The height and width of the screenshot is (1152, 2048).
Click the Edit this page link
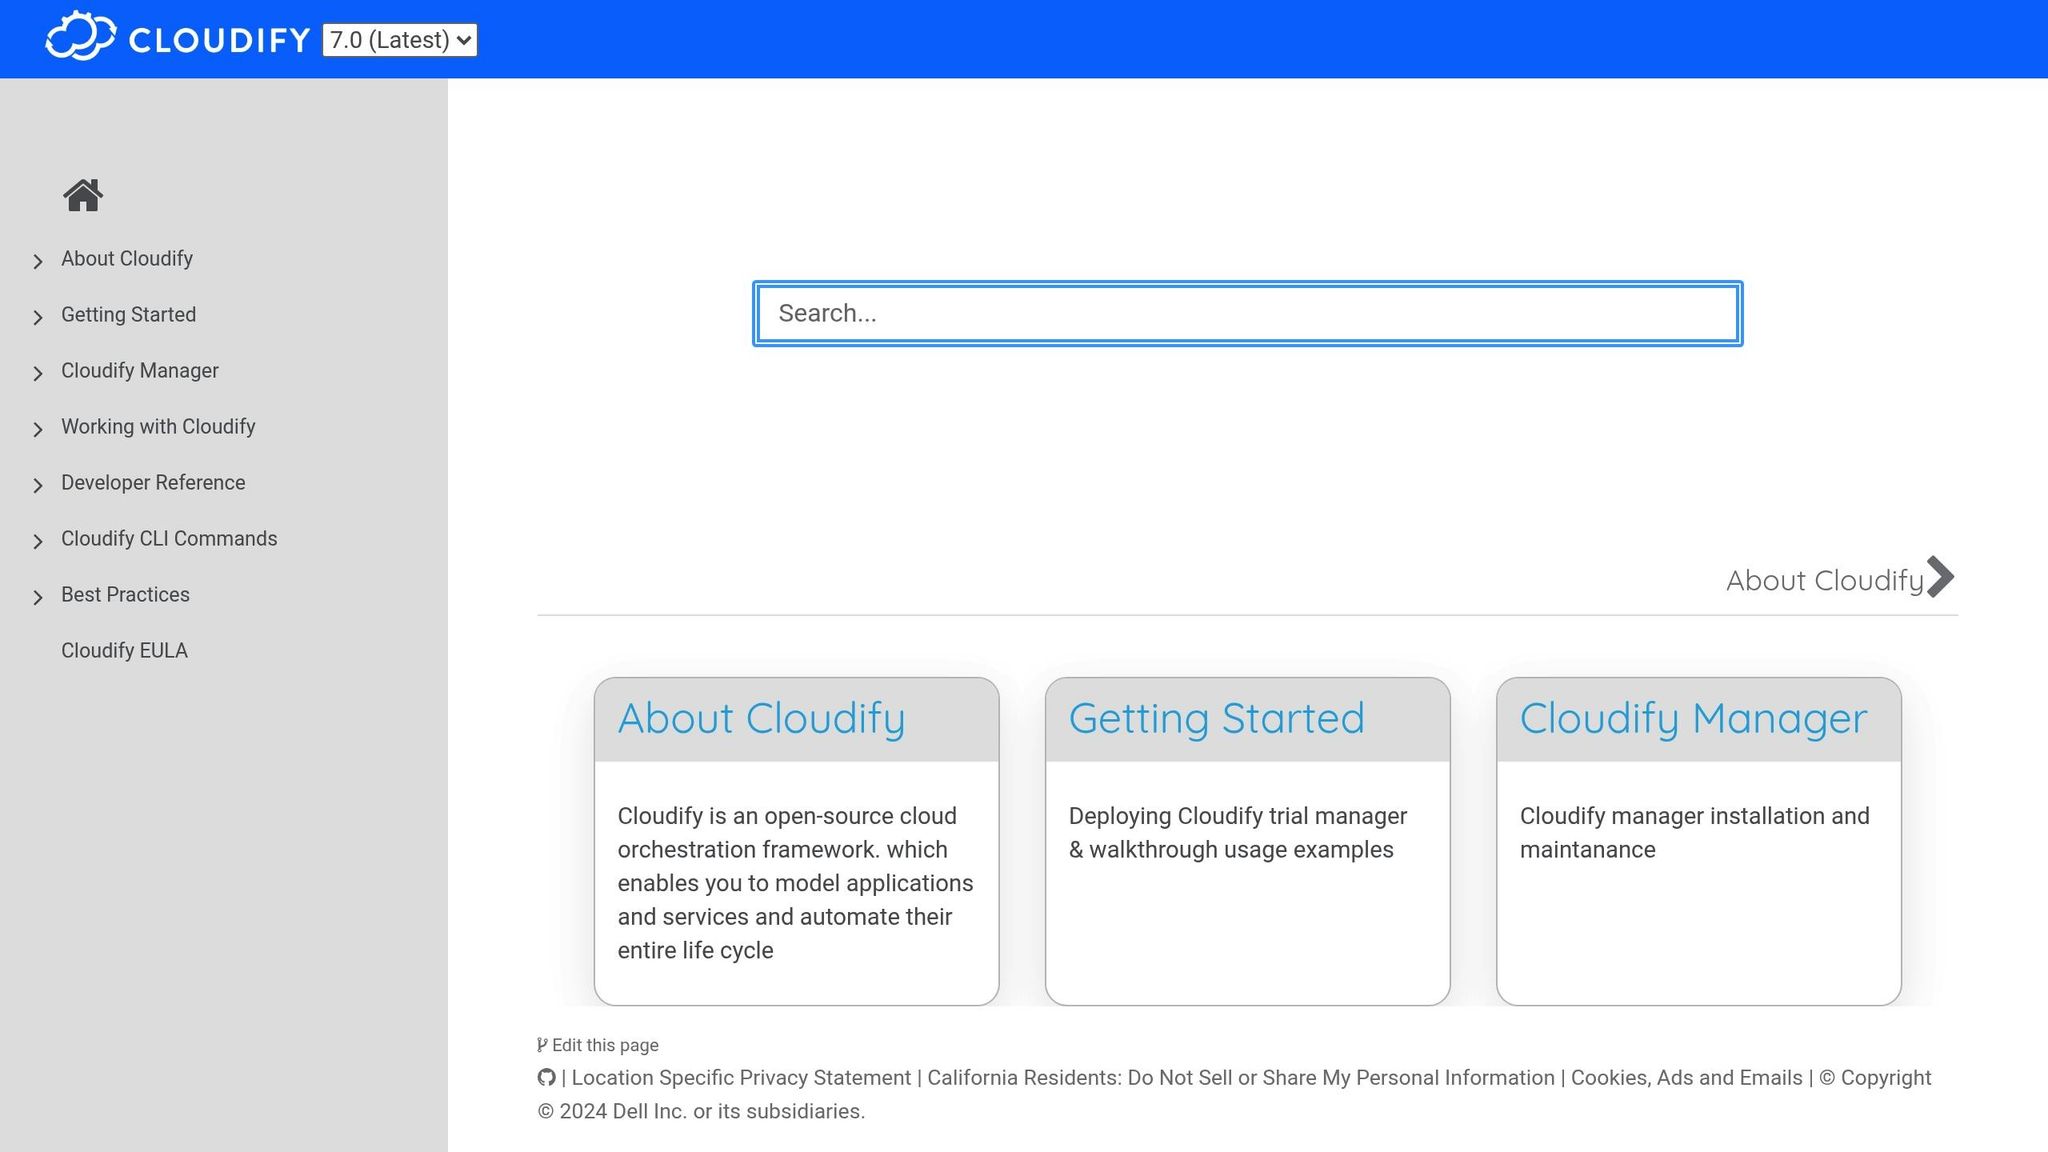(605, 1045)
